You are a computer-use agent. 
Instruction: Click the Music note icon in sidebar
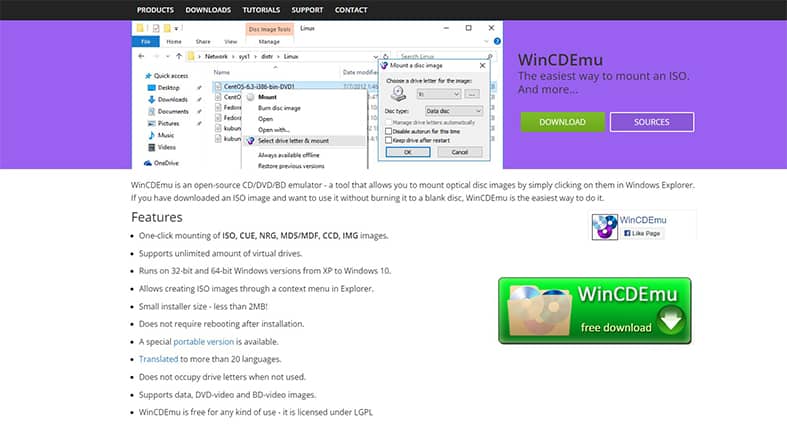click(x=152, y=135)
